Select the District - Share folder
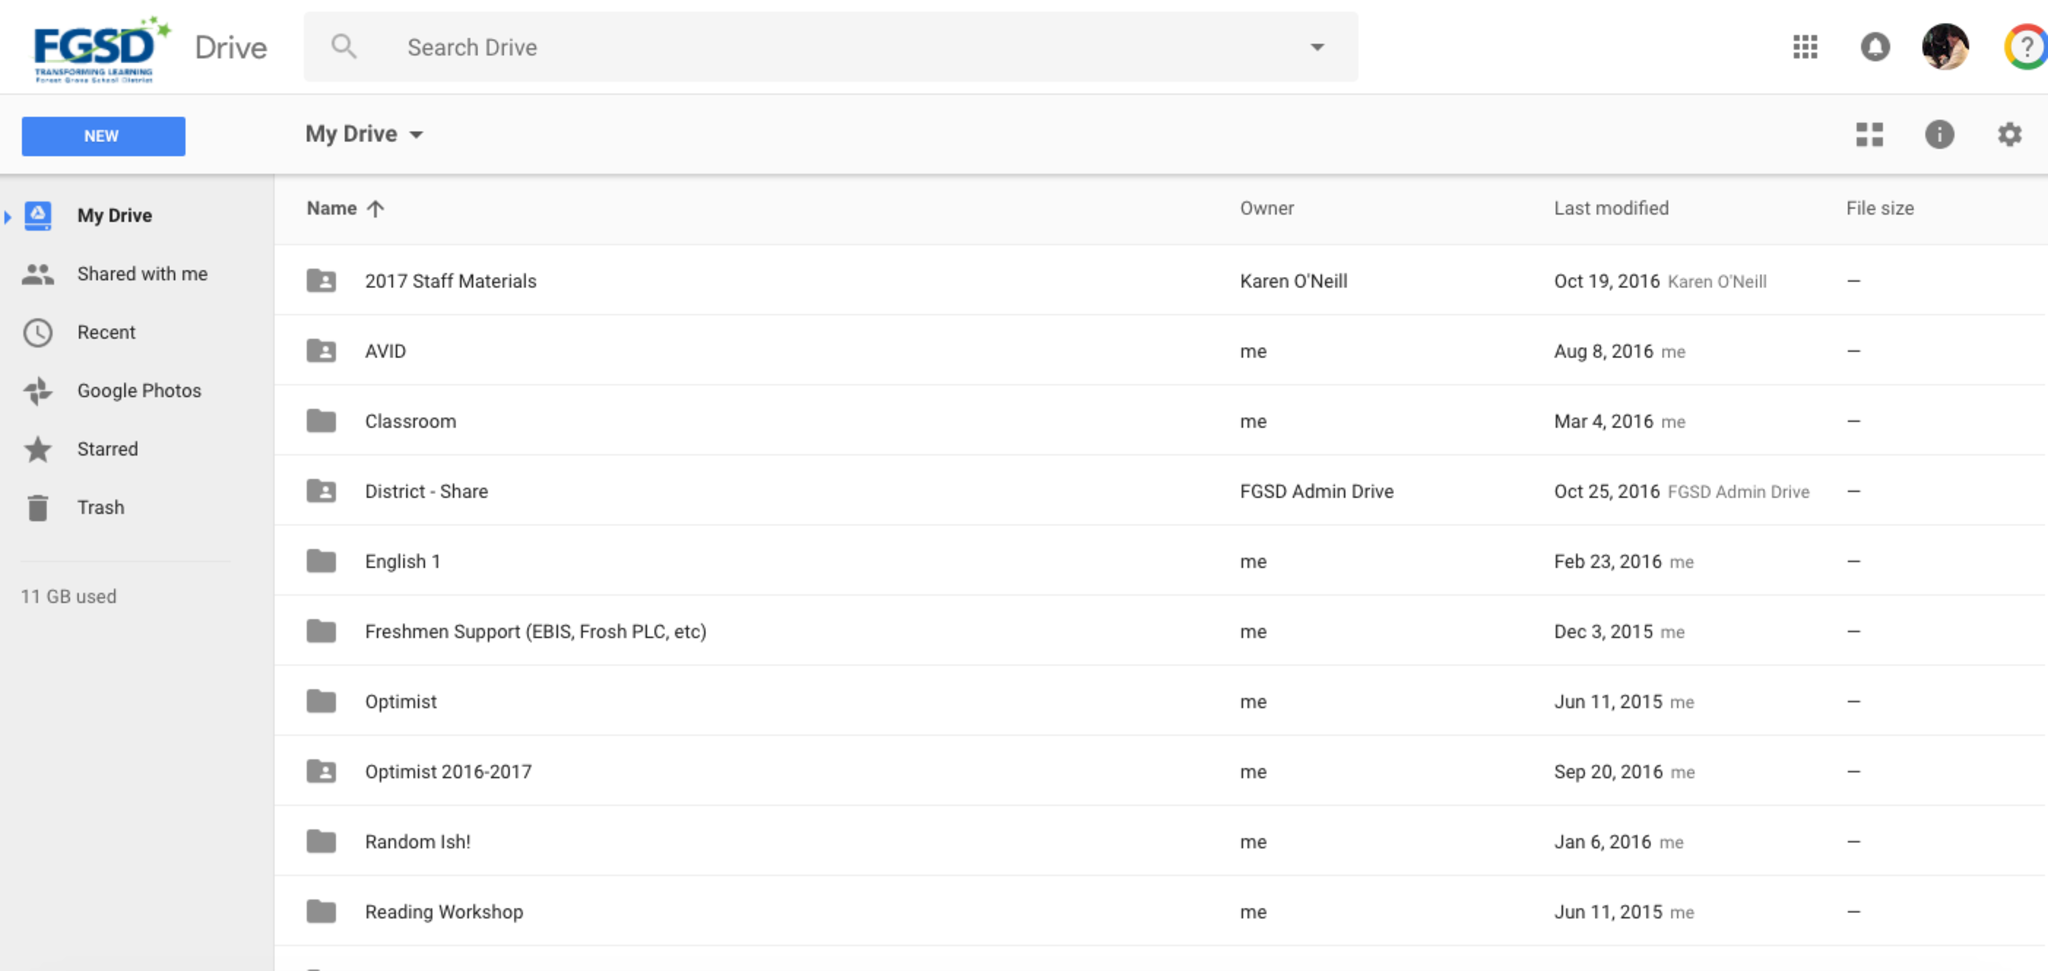The image size is (2048, 971). pyautogui.click(x=426, y=491)
